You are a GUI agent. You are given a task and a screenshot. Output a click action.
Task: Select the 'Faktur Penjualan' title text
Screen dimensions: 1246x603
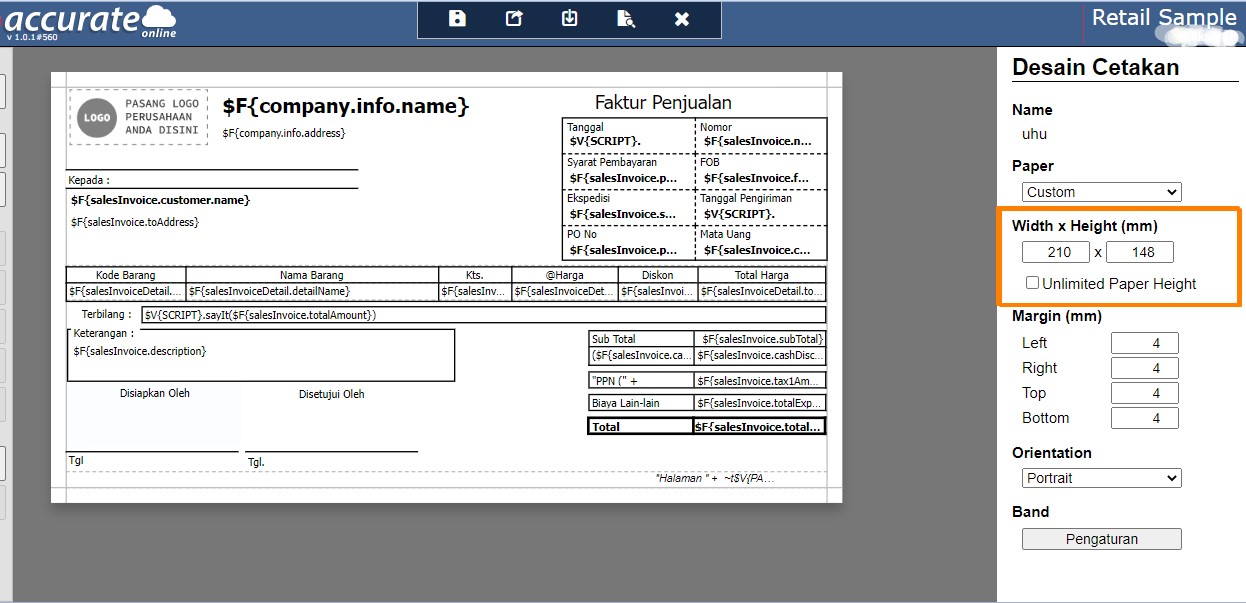coord(663,102)
